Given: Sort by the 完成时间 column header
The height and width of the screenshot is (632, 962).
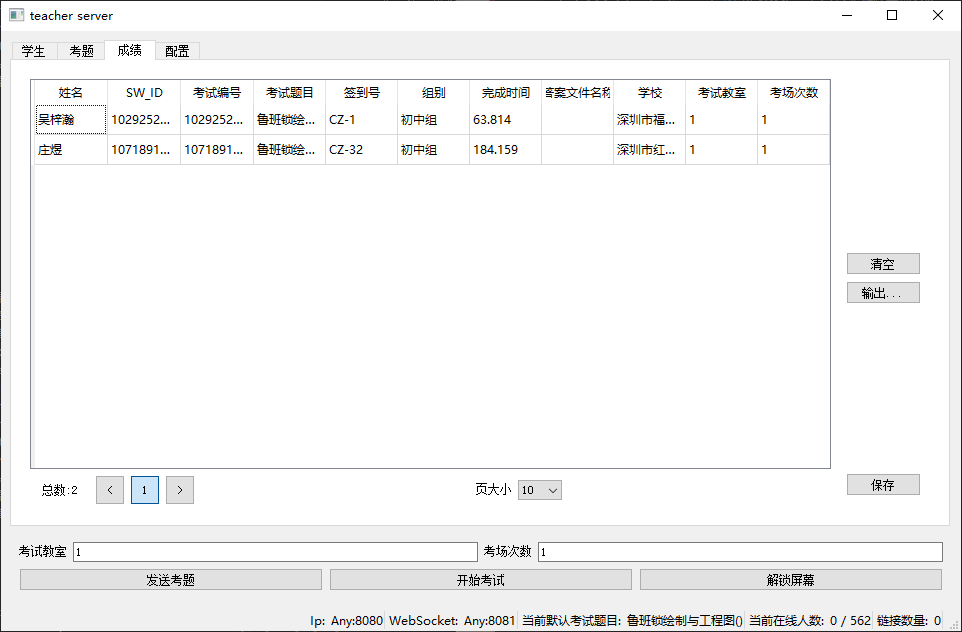Looking at the screenshot, I should click(505, 93).
